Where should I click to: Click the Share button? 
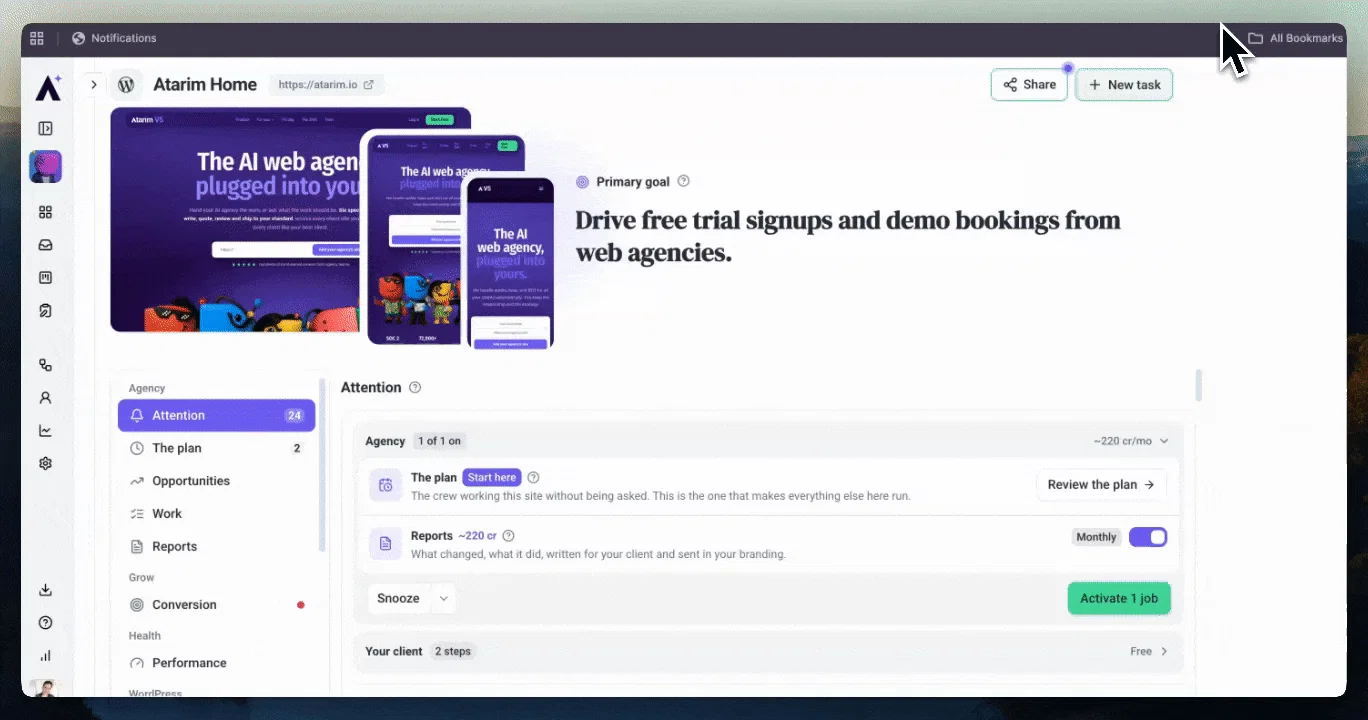click(x=1029, y=85)
